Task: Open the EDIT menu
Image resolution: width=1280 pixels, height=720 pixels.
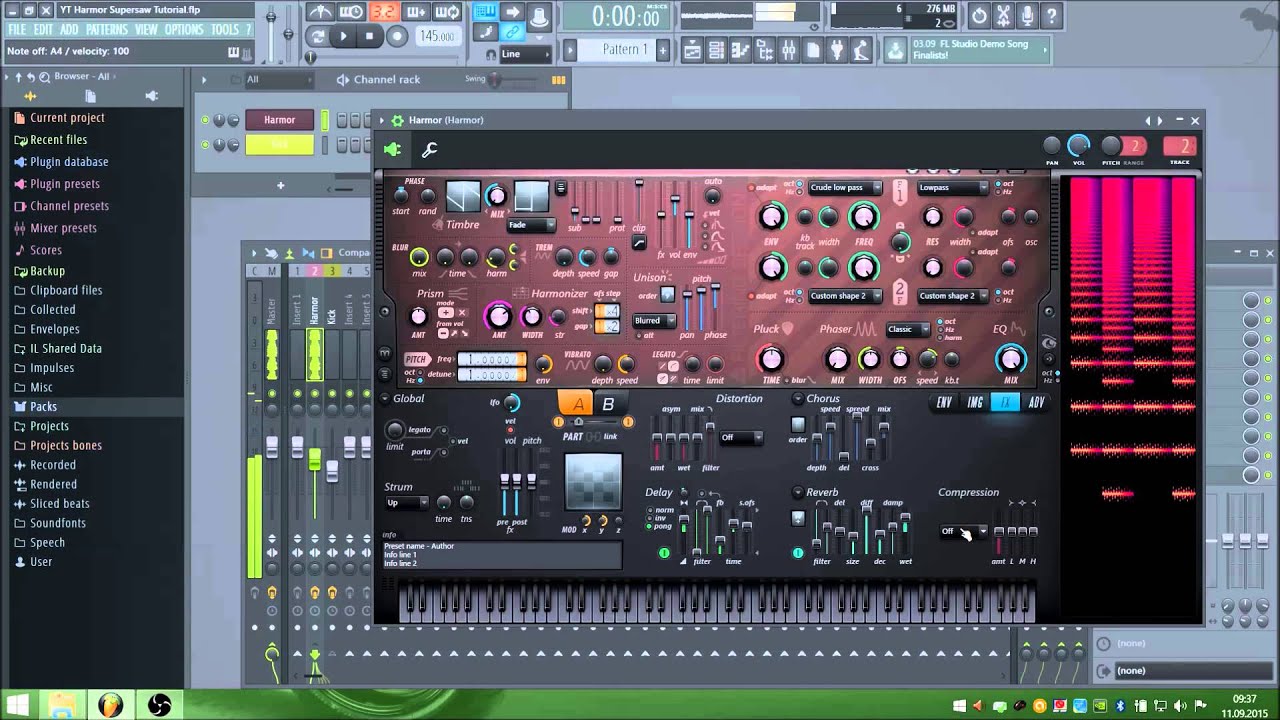Action: tap(43, 30)
